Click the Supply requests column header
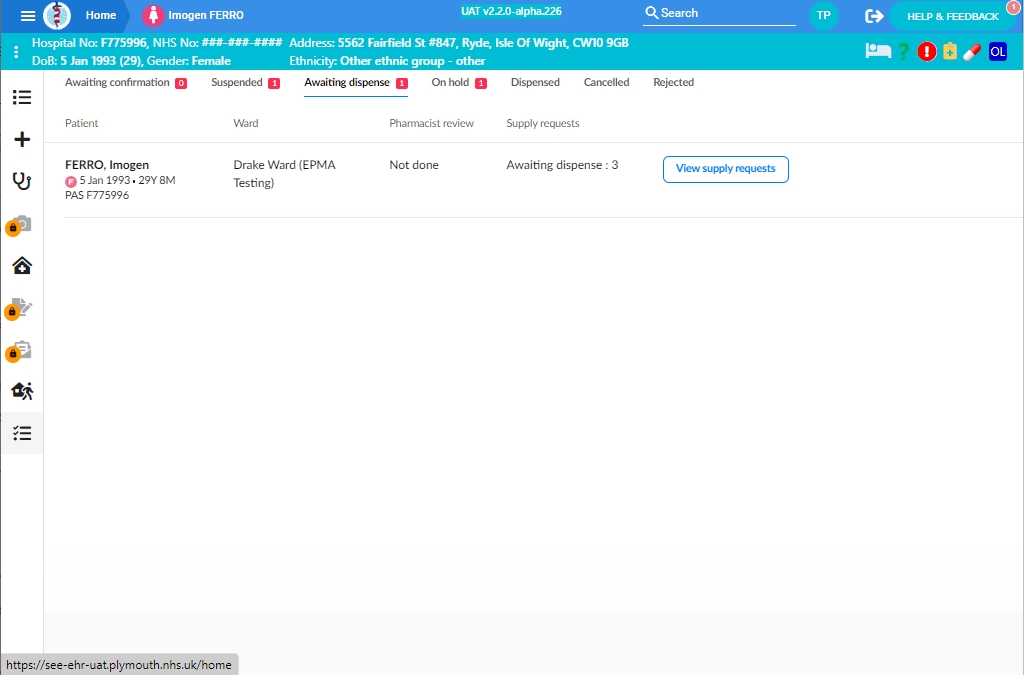This screenshot has width=1024, height=675. [543, 123]
